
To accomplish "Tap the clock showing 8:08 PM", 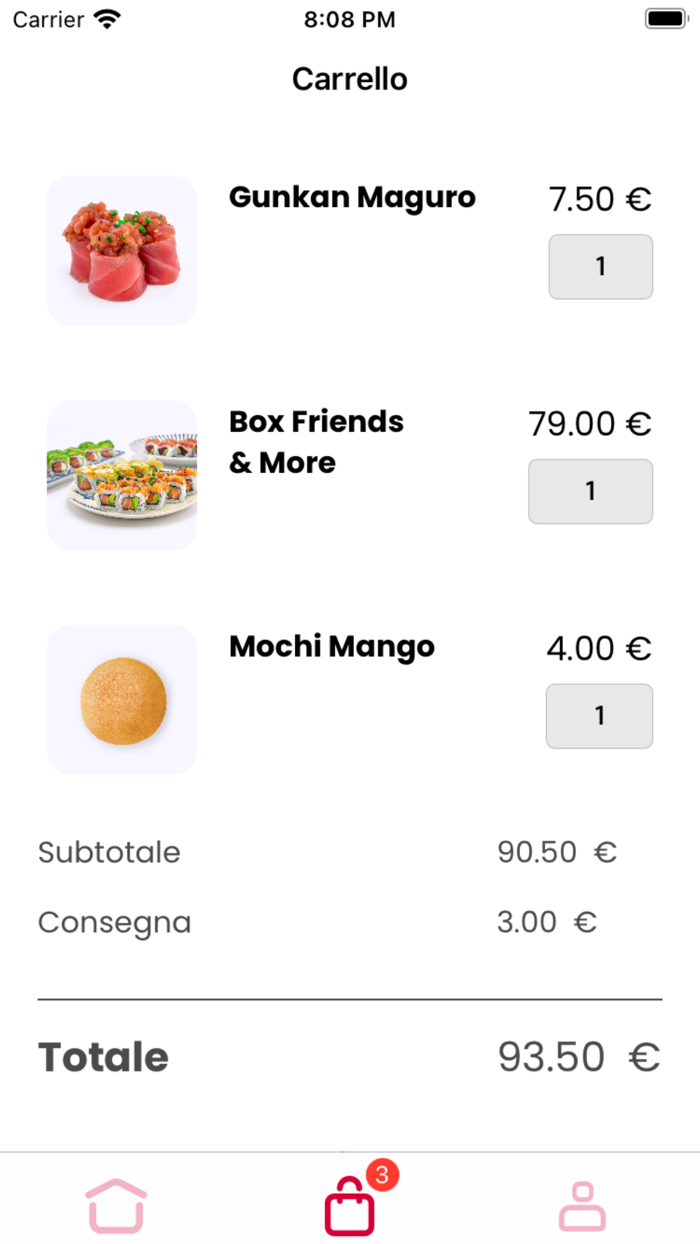I will [x=349, y=18].
